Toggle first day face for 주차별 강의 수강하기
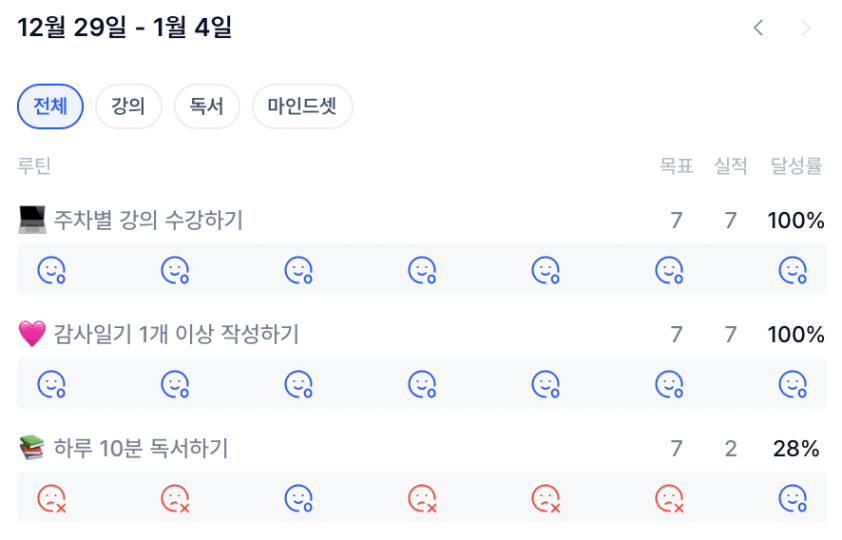842x540 pixels. click(x=51, y=270)
